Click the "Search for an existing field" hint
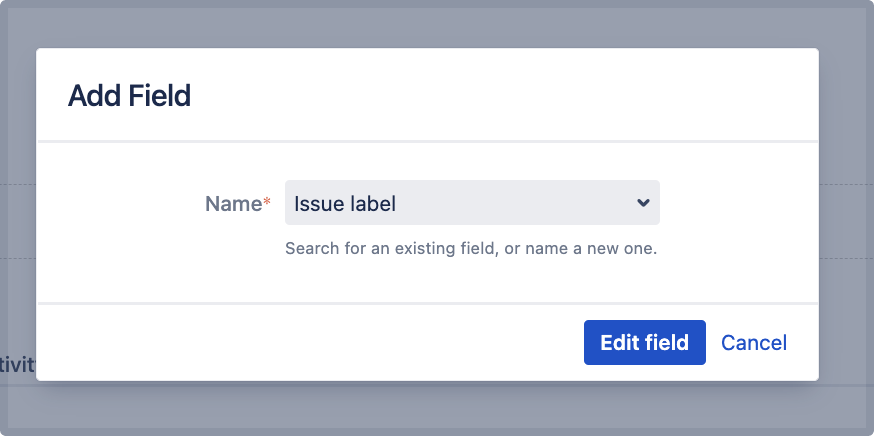 point(390,248)
